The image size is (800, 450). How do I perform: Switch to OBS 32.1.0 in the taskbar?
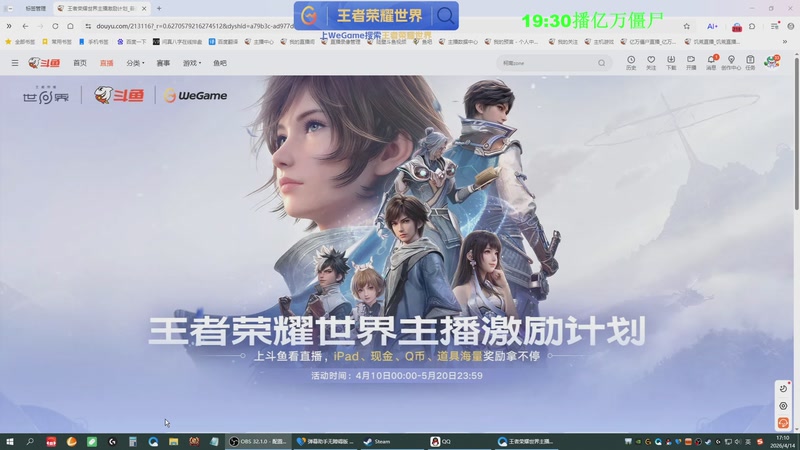tap(258, 442)
